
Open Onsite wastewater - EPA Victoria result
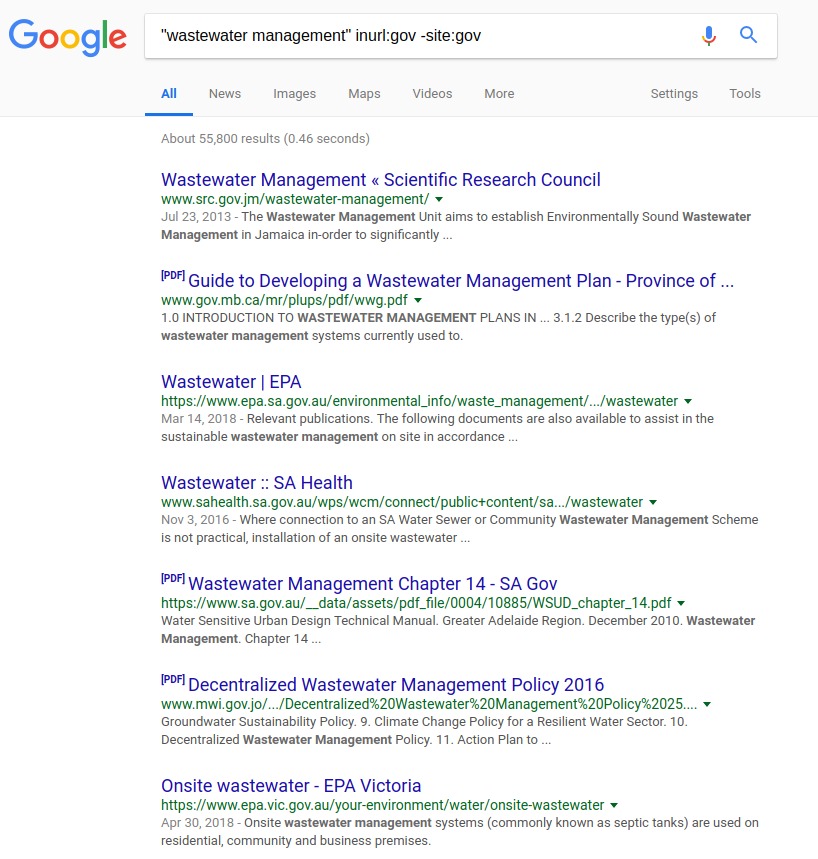point(291,786)
